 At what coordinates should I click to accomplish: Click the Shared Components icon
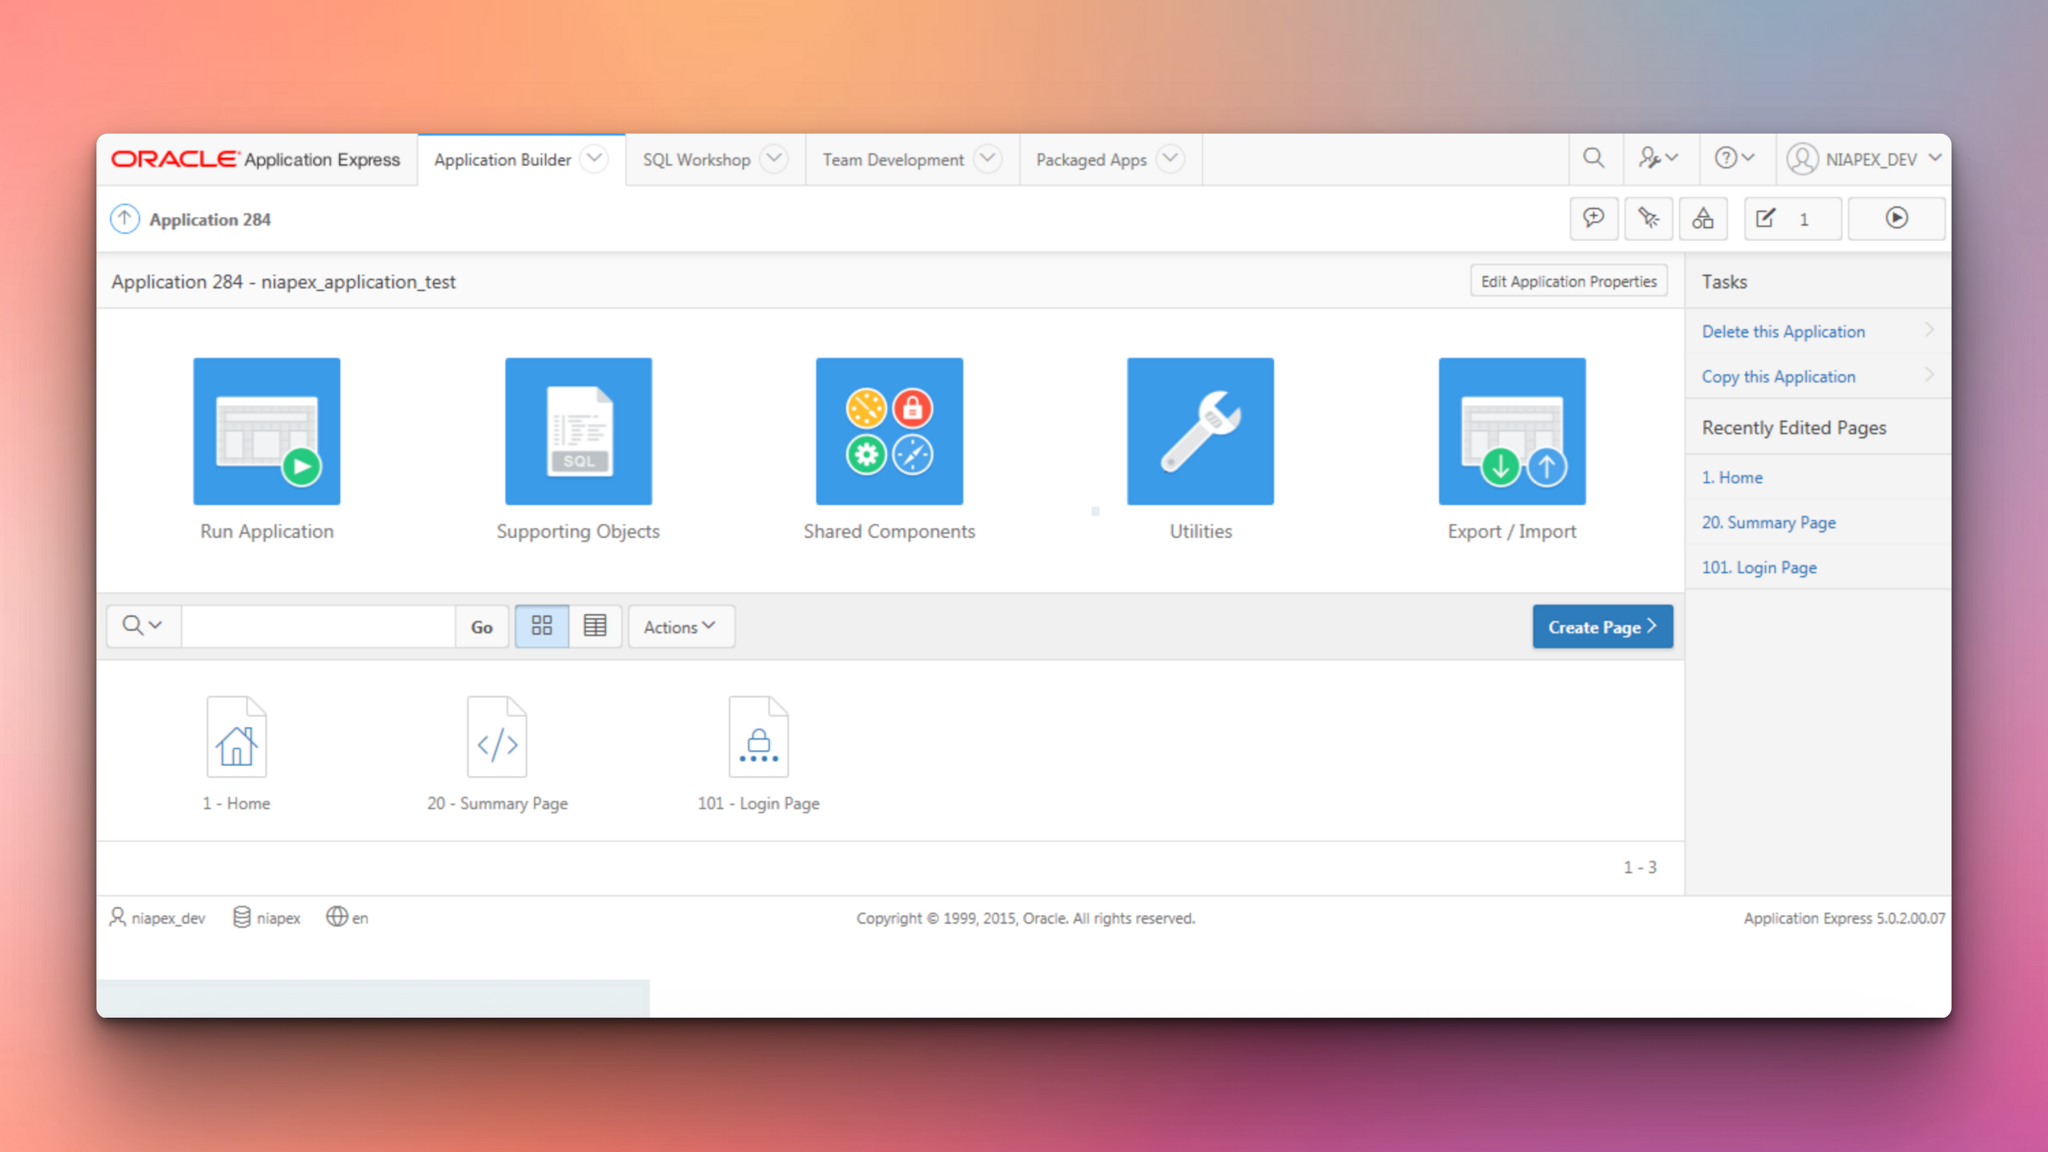(x=888, y=431)
